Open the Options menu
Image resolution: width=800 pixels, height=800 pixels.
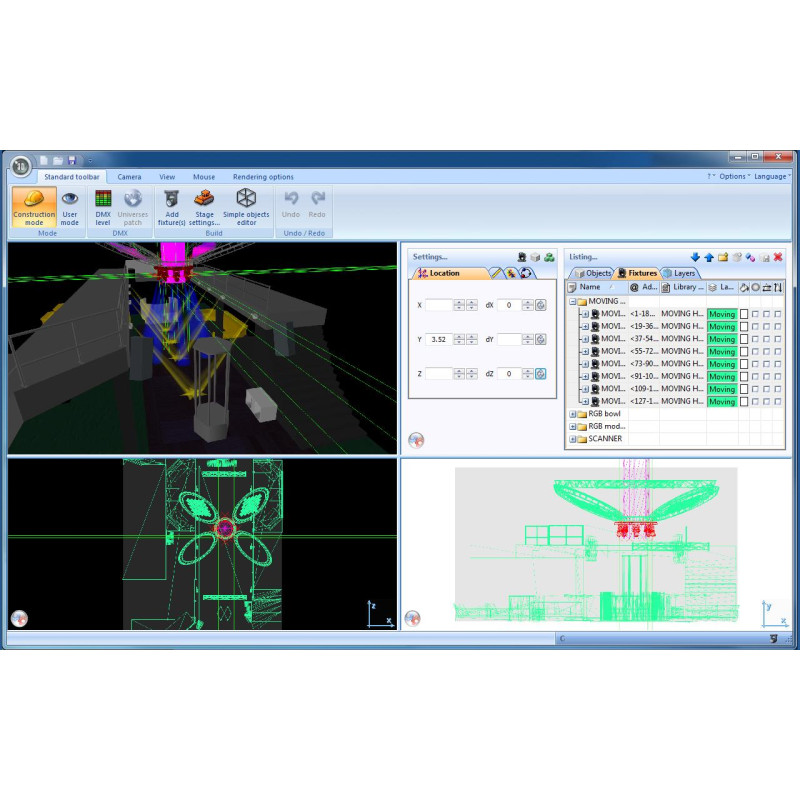tap(734, 176)
